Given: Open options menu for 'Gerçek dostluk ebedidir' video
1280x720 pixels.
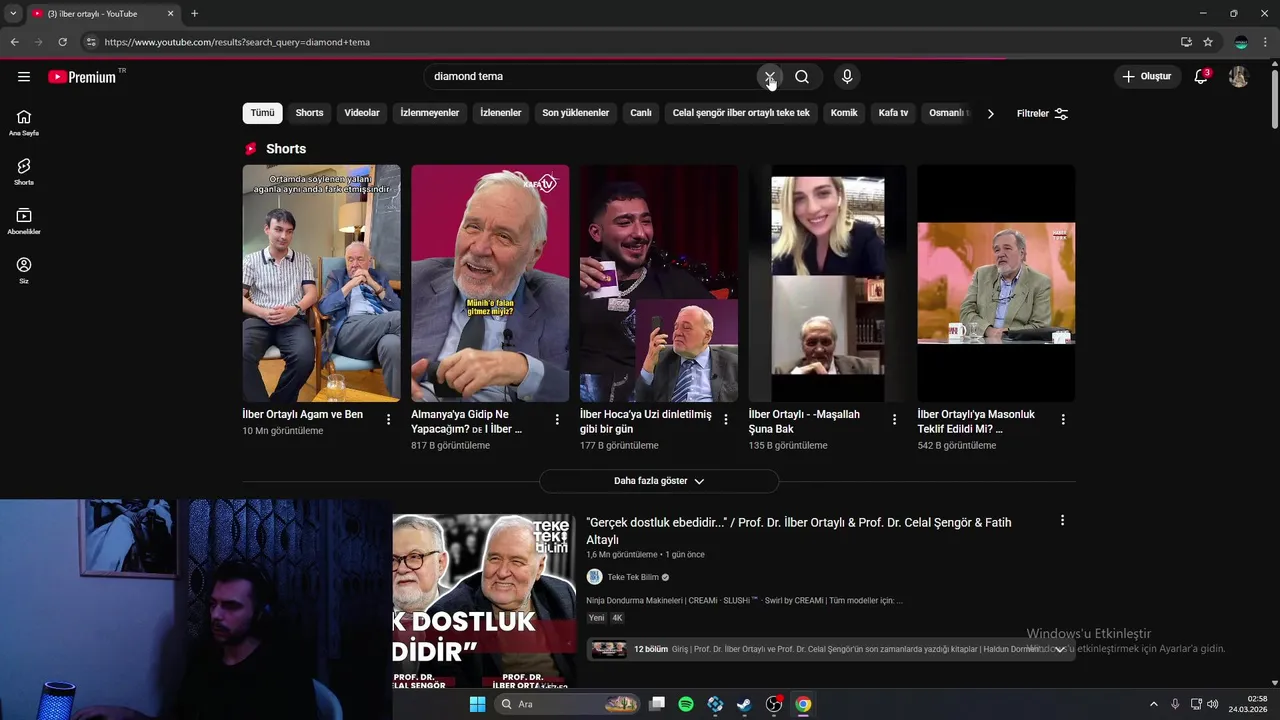Looking at the screenshot, I should (x=1062, y=521).
